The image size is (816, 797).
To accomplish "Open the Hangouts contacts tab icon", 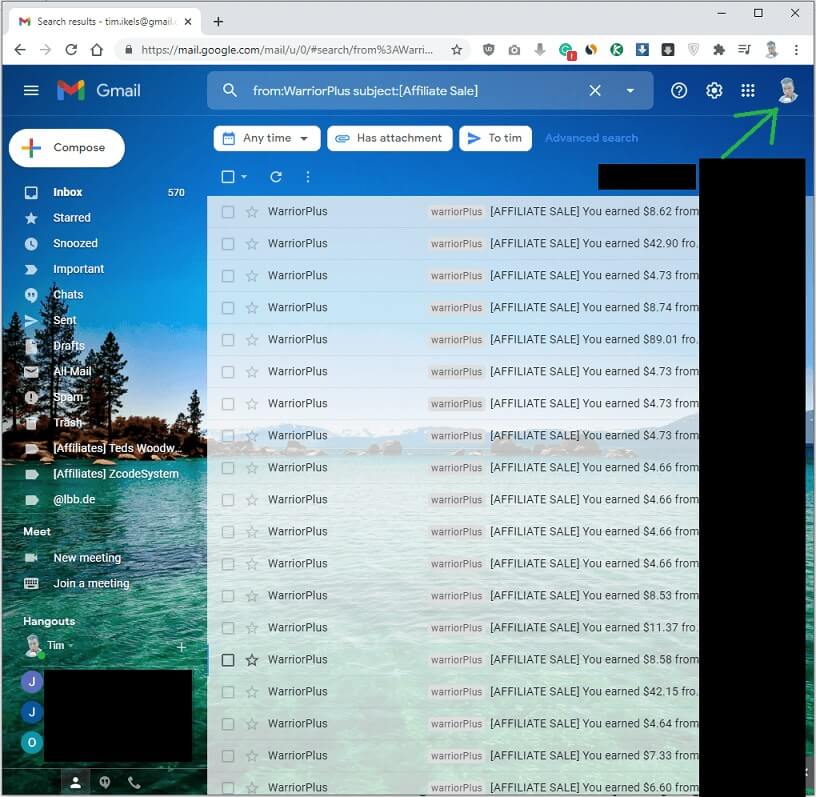I will pyautogui.click(x=75, y=782).
